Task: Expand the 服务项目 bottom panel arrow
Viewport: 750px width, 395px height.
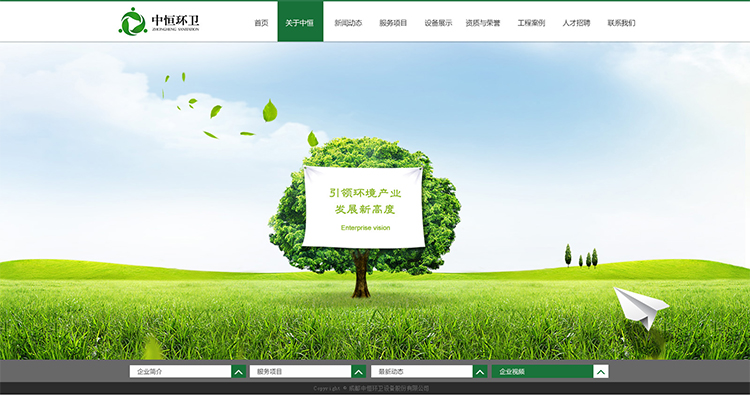Action: point(359,372)
